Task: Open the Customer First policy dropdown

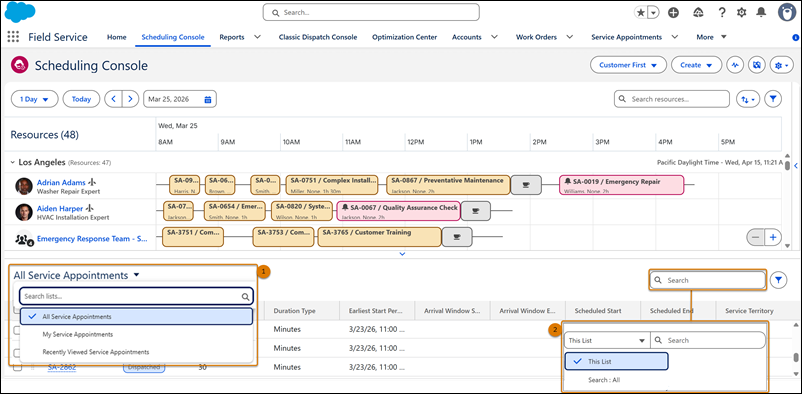Action: click(x=628, y=65)
